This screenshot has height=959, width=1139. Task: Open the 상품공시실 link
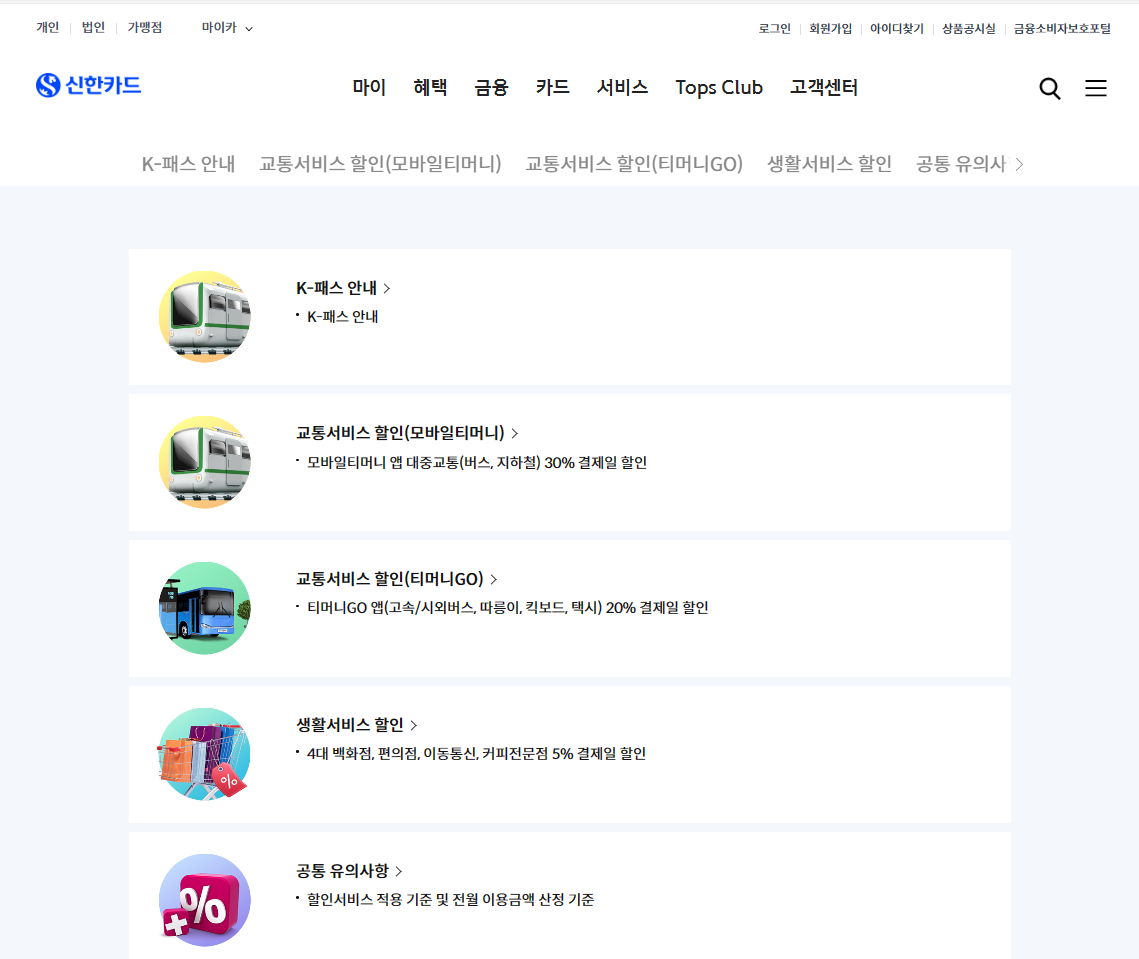(x=969, y=28)
